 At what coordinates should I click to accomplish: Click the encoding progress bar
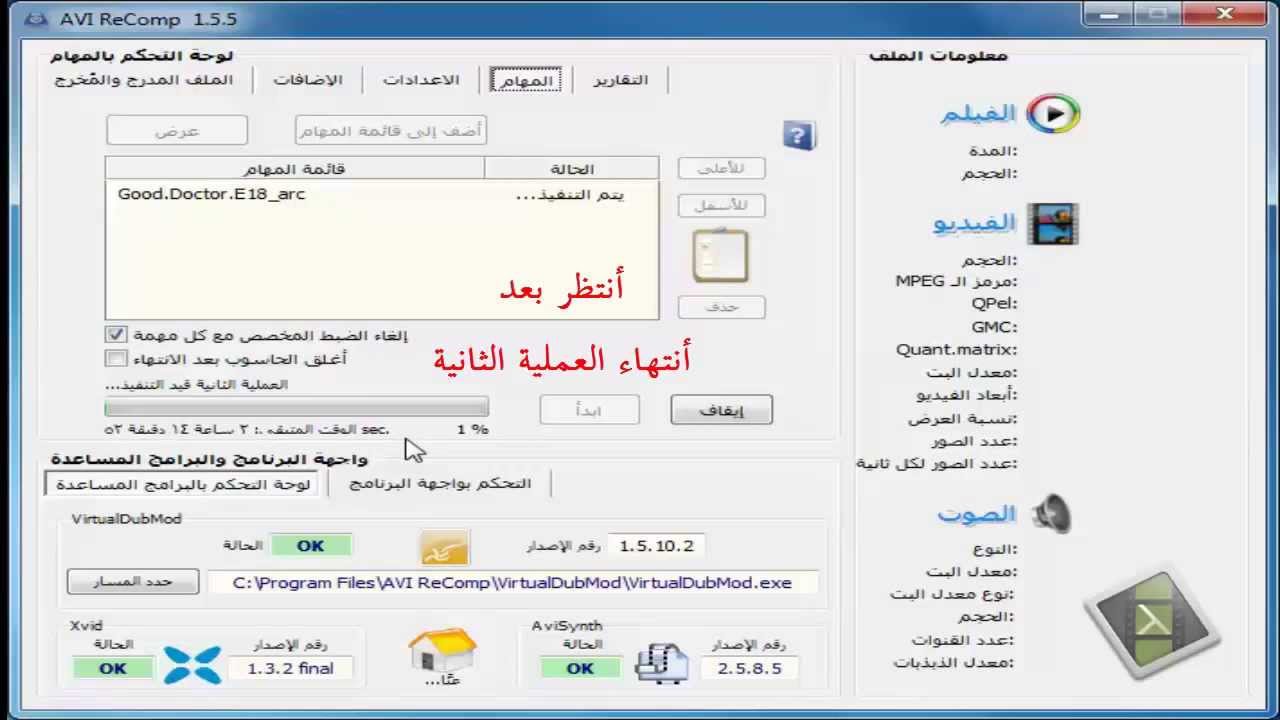click(x=297, y=406)
